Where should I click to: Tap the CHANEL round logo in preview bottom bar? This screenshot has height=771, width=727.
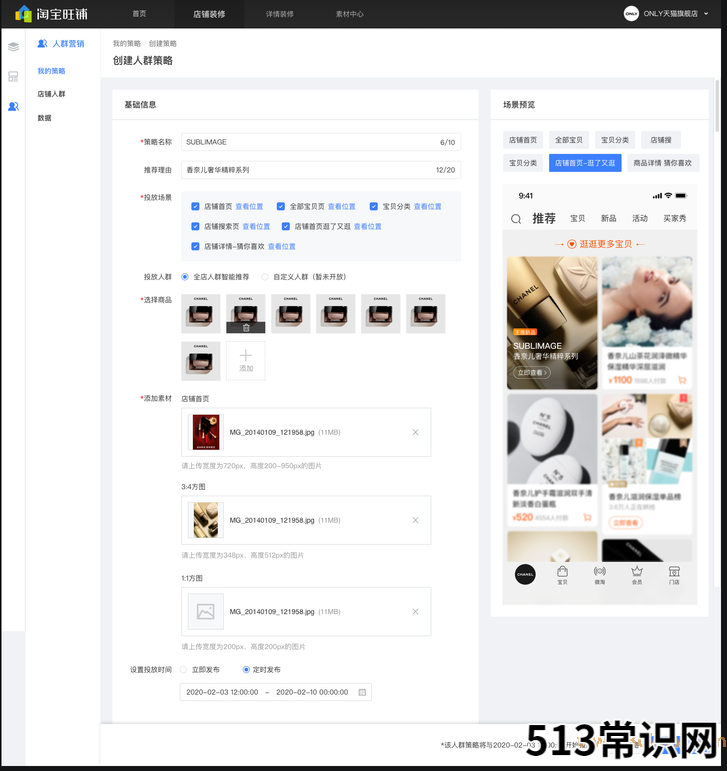click(525, 574)
